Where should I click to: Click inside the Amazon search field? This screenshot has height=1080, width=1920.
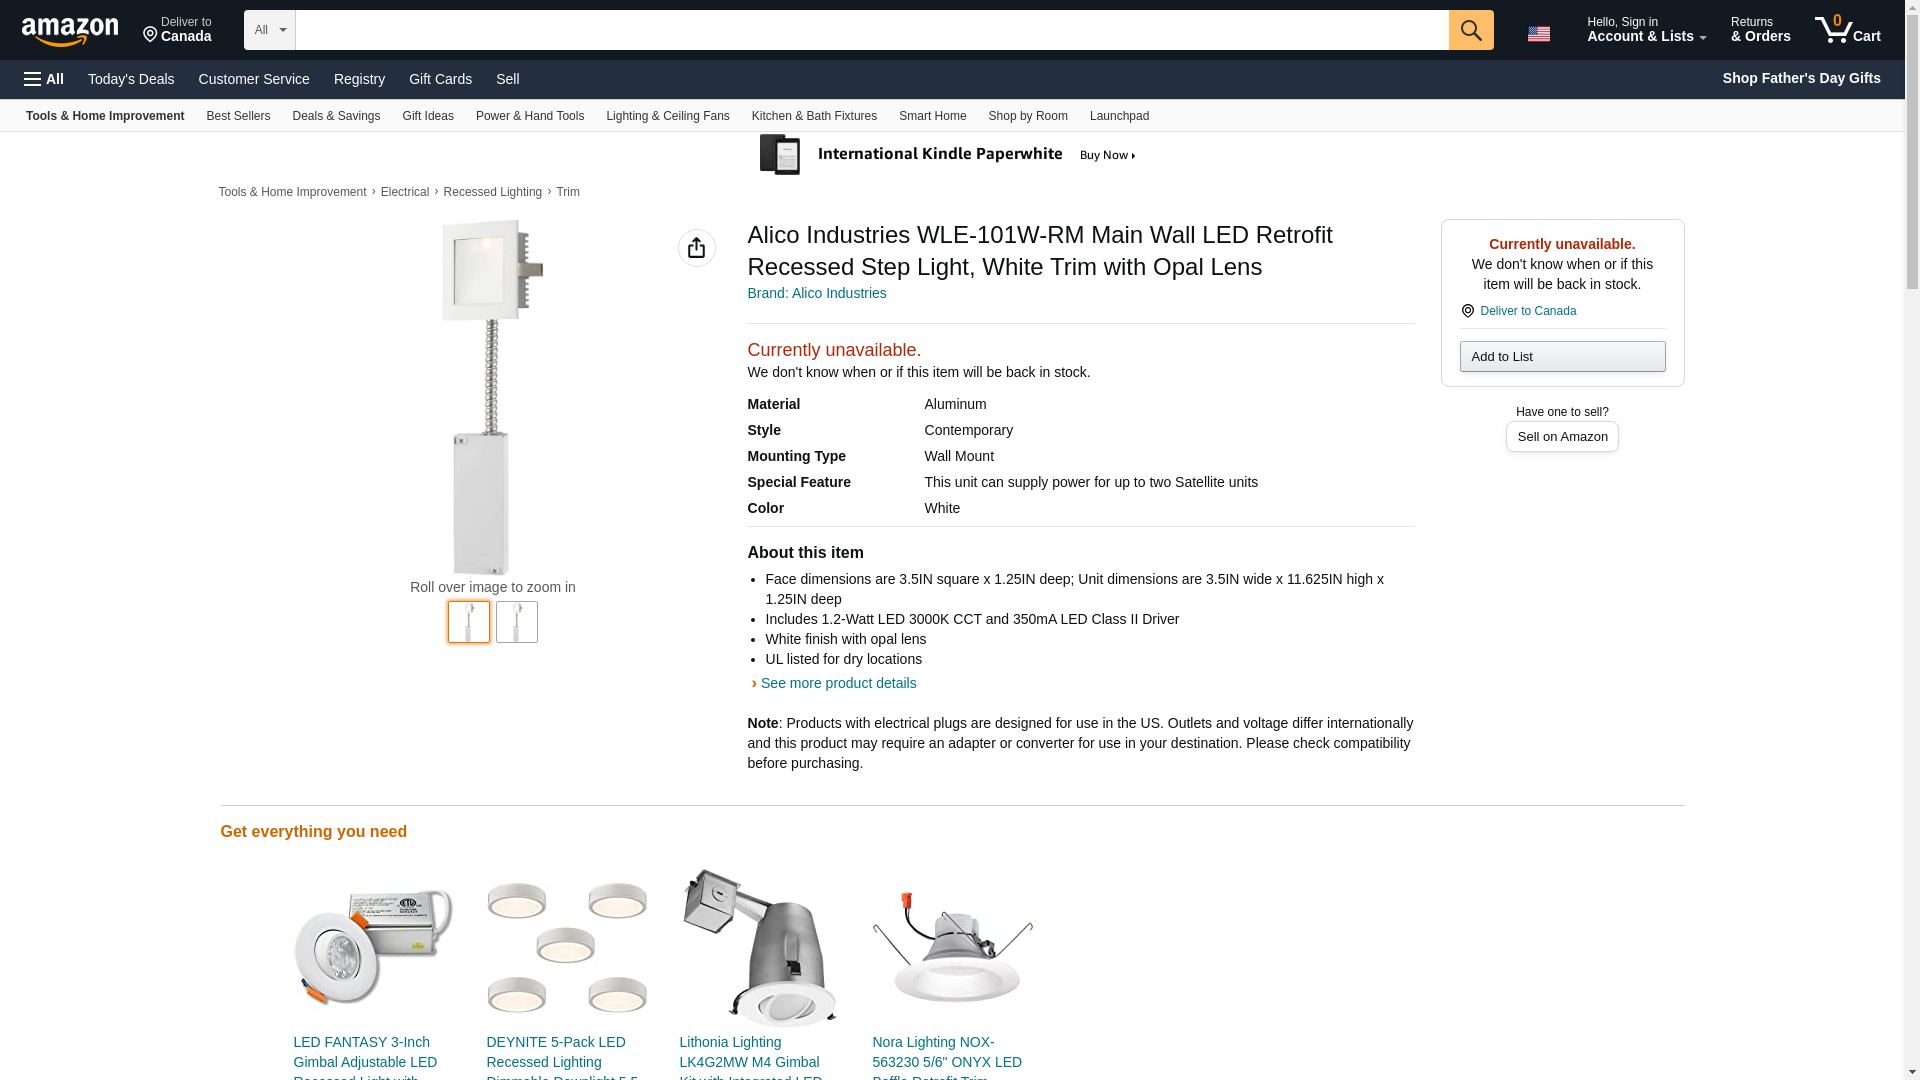tap(871, 30)
